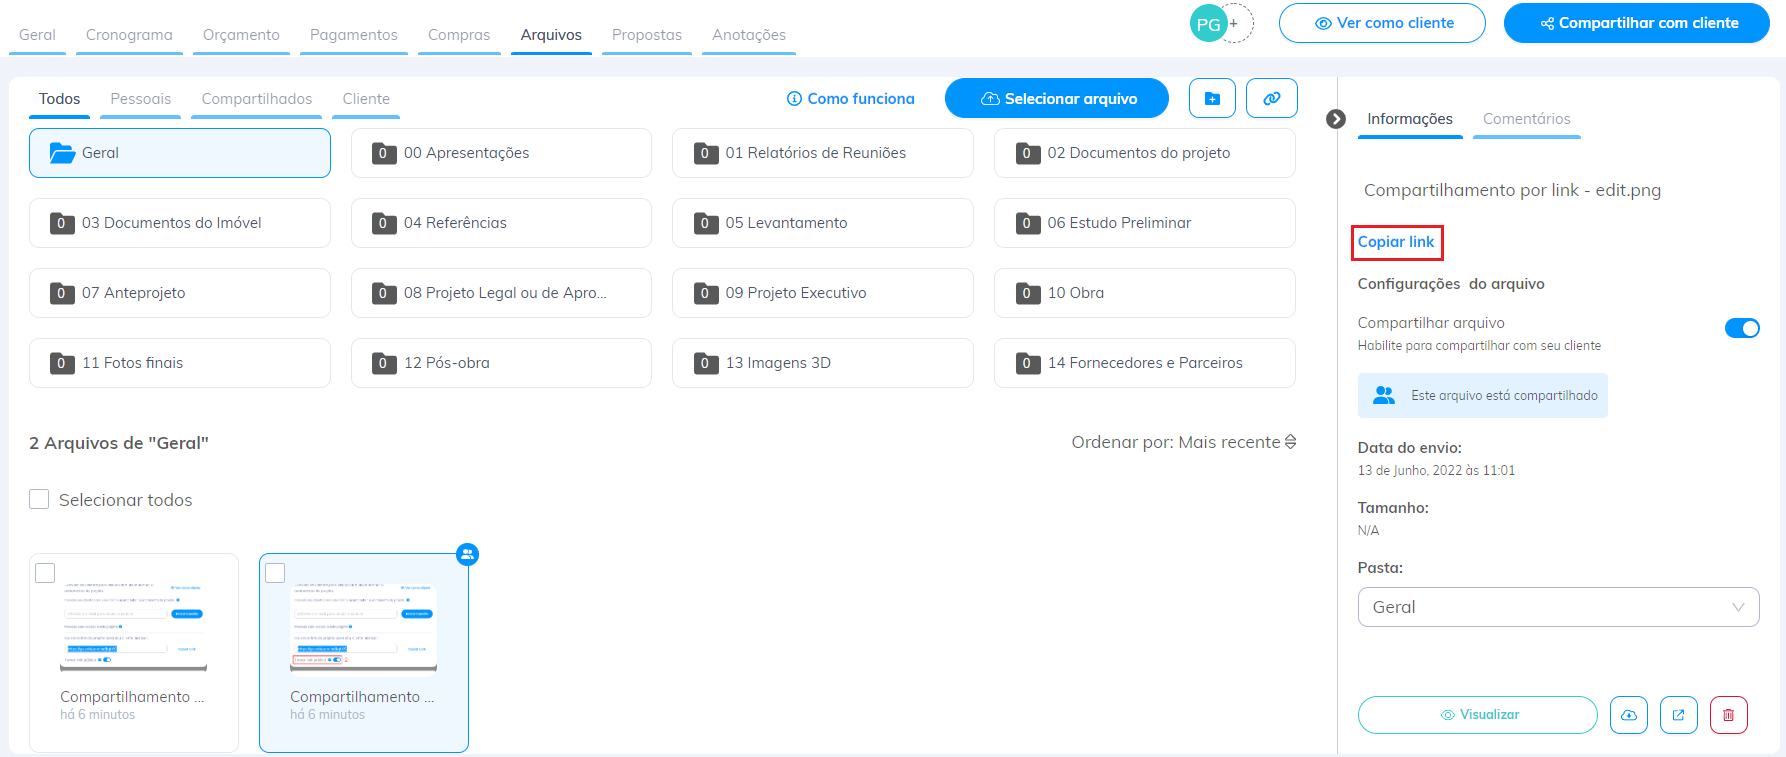Click the add member plus icon

(1236, 23)
